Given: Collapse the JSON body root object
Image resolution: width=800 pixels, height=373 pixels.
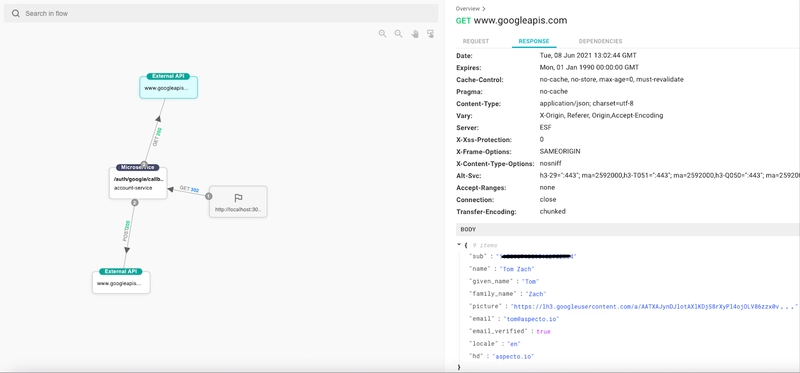Looking at the screenshot, I should point(459,245).
